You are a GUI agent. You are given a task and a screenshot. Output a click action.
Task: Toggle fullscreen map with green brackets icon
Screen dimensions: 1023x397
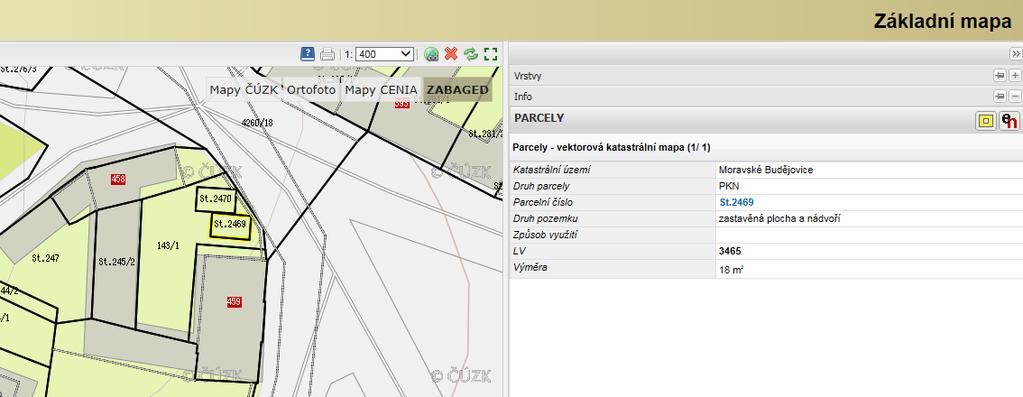(491, 54)
